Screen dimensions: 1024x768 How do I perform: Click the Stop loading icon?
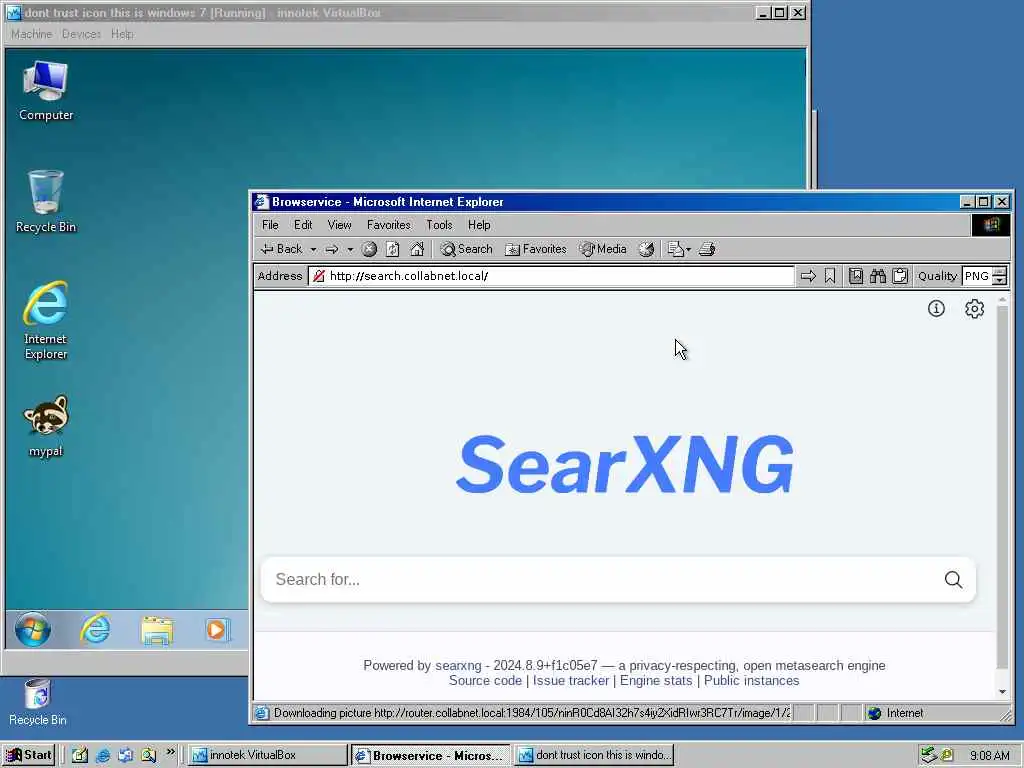pyautogui.click(x=370, y=249)
